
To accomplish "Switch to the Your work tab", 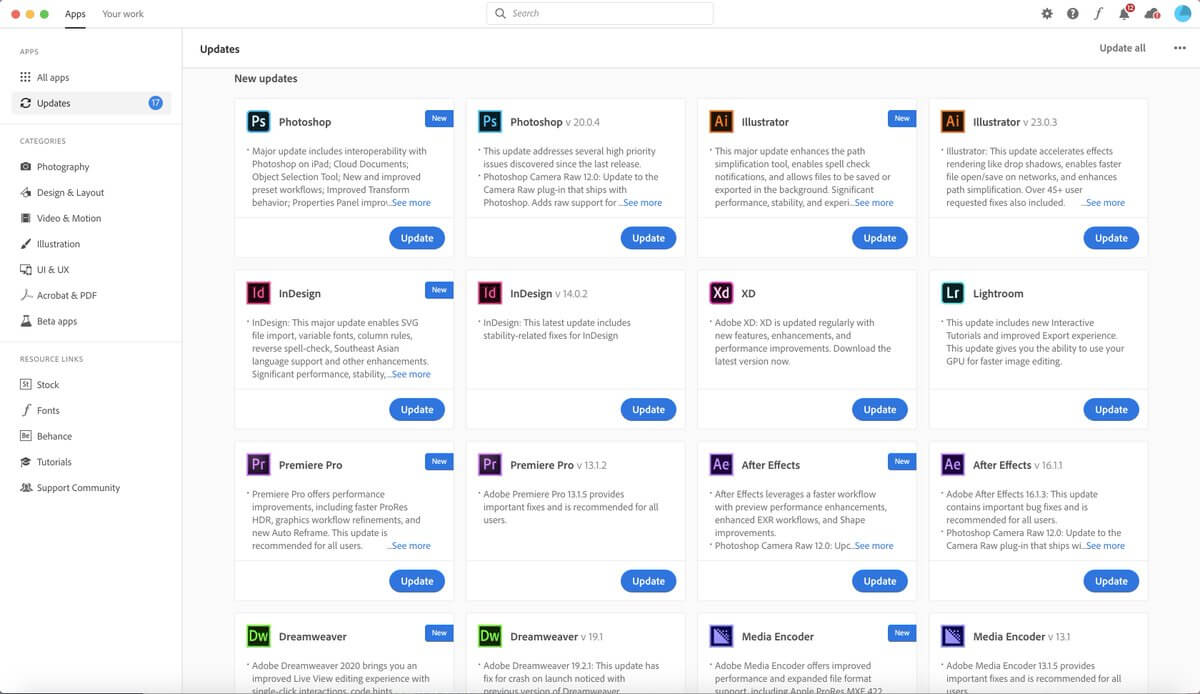I will tap(122, 14).
